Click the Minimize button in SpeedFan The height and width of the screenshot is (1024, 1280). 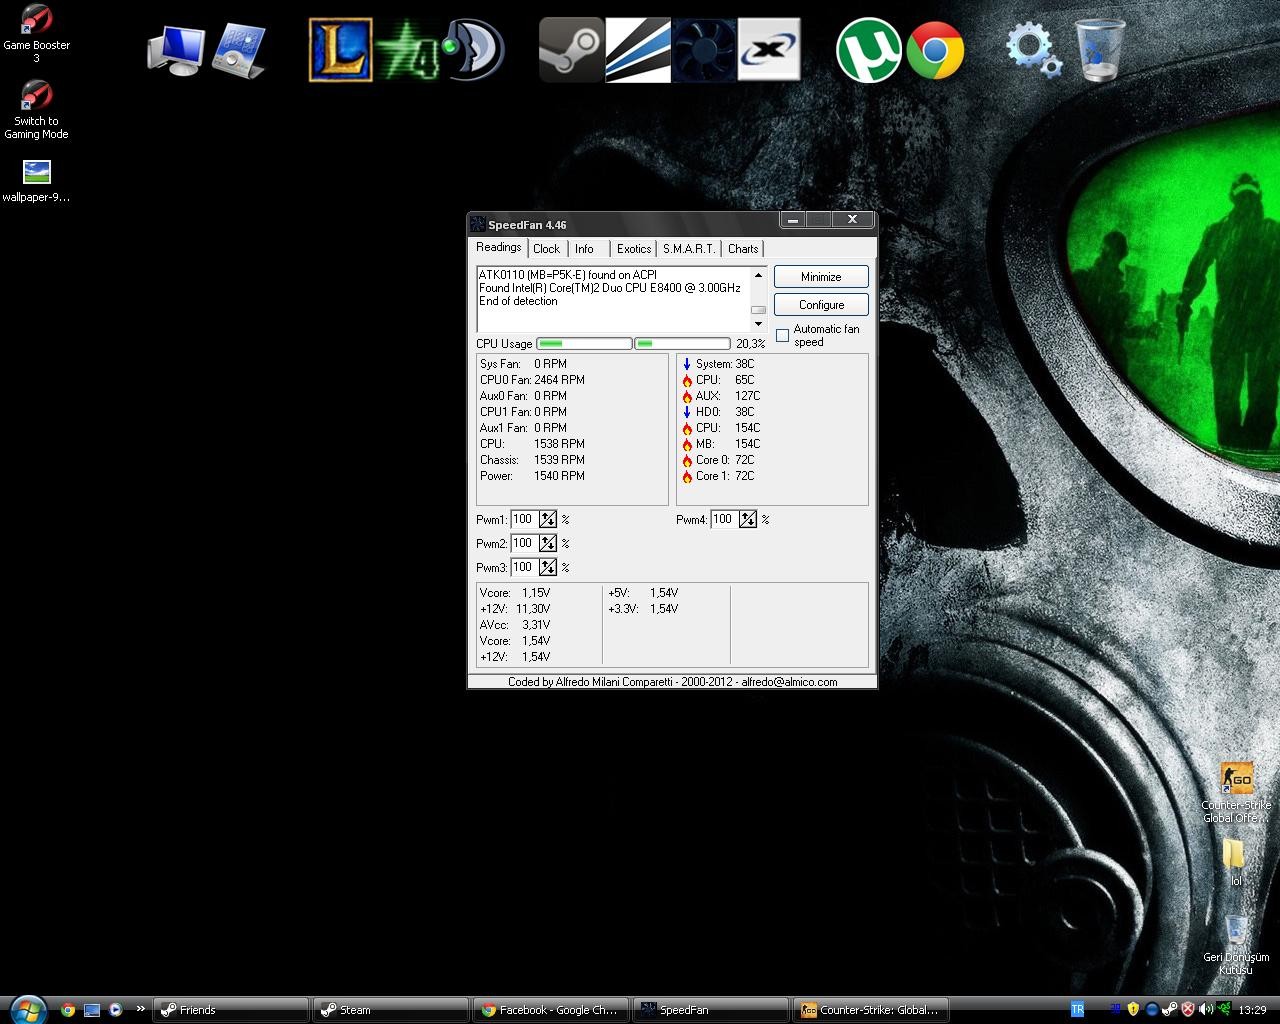[x=821, y=277]
